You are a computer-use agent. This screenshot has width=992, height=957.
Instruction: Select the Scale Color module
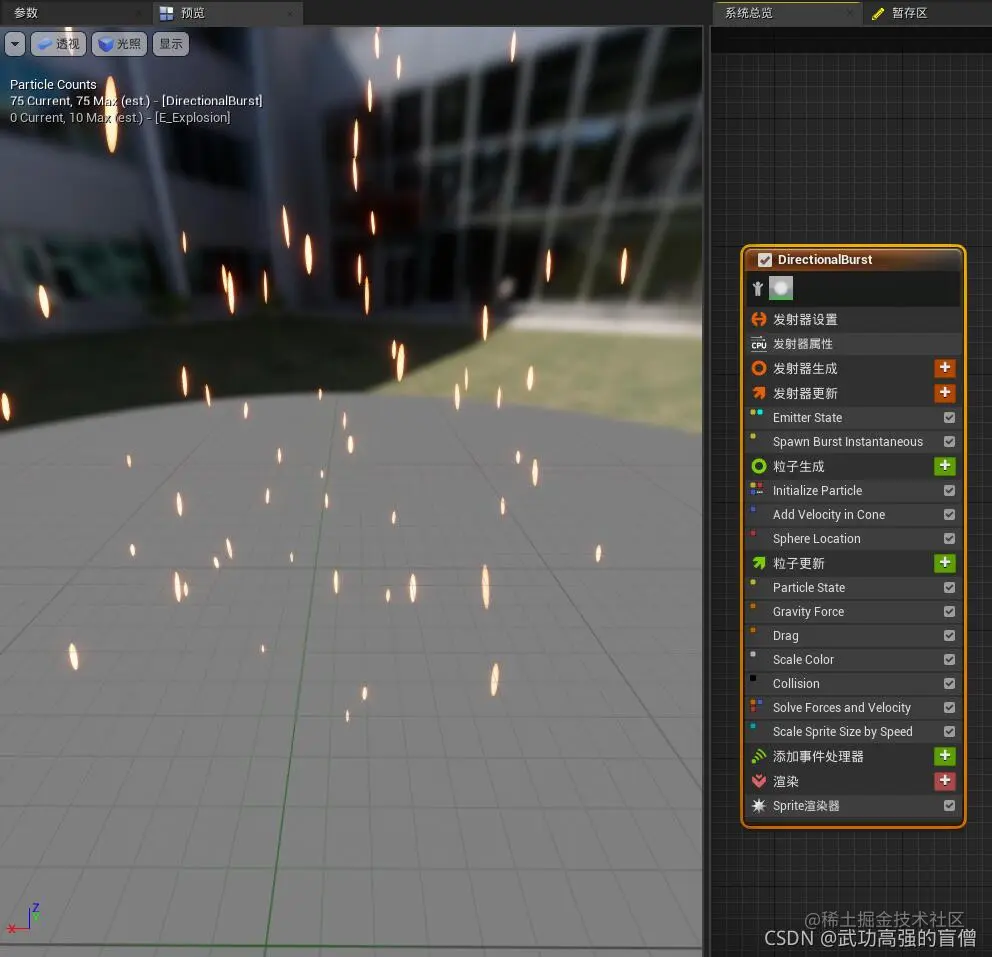click(852, 660)
